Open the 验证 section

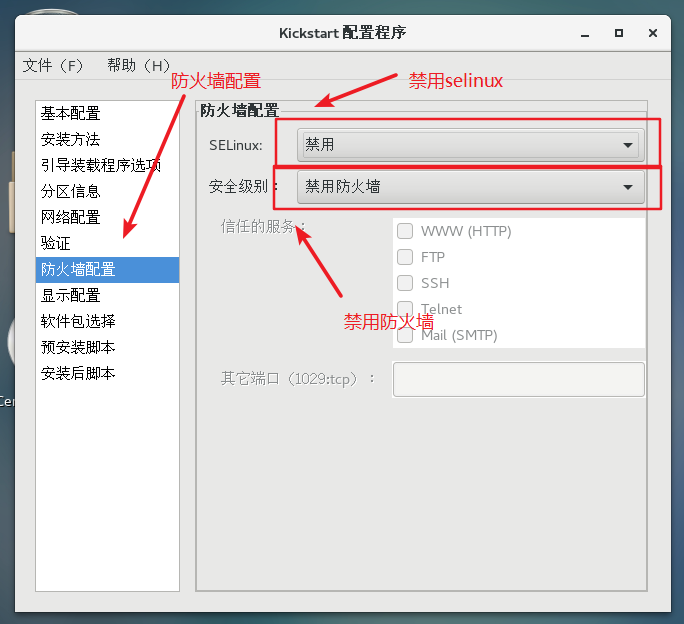(107, 243)
